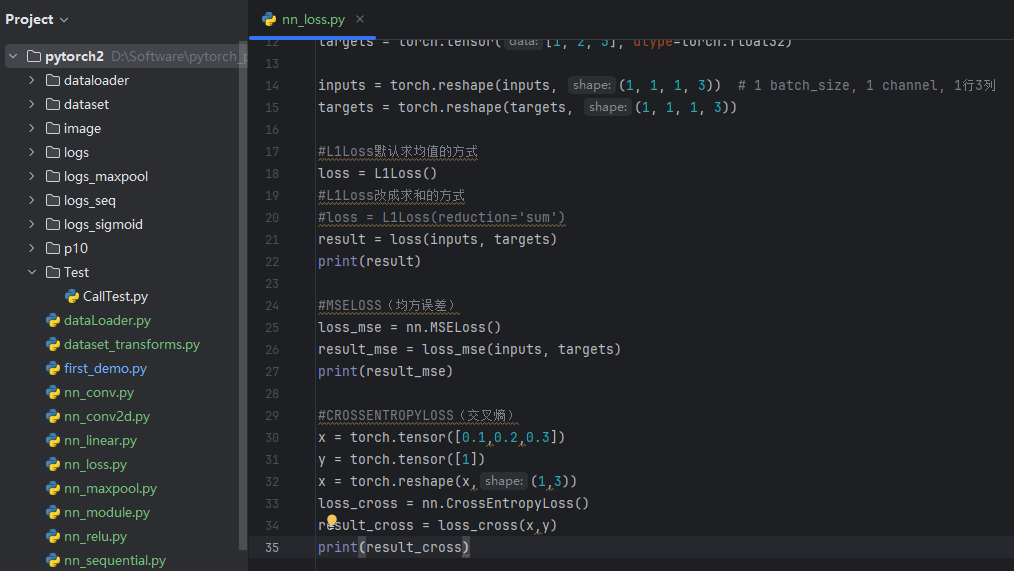Click the nn_maxpool.py Python file icon
Screen dimensions: 1014x571
pyautogui.click(x=53, y=488)
